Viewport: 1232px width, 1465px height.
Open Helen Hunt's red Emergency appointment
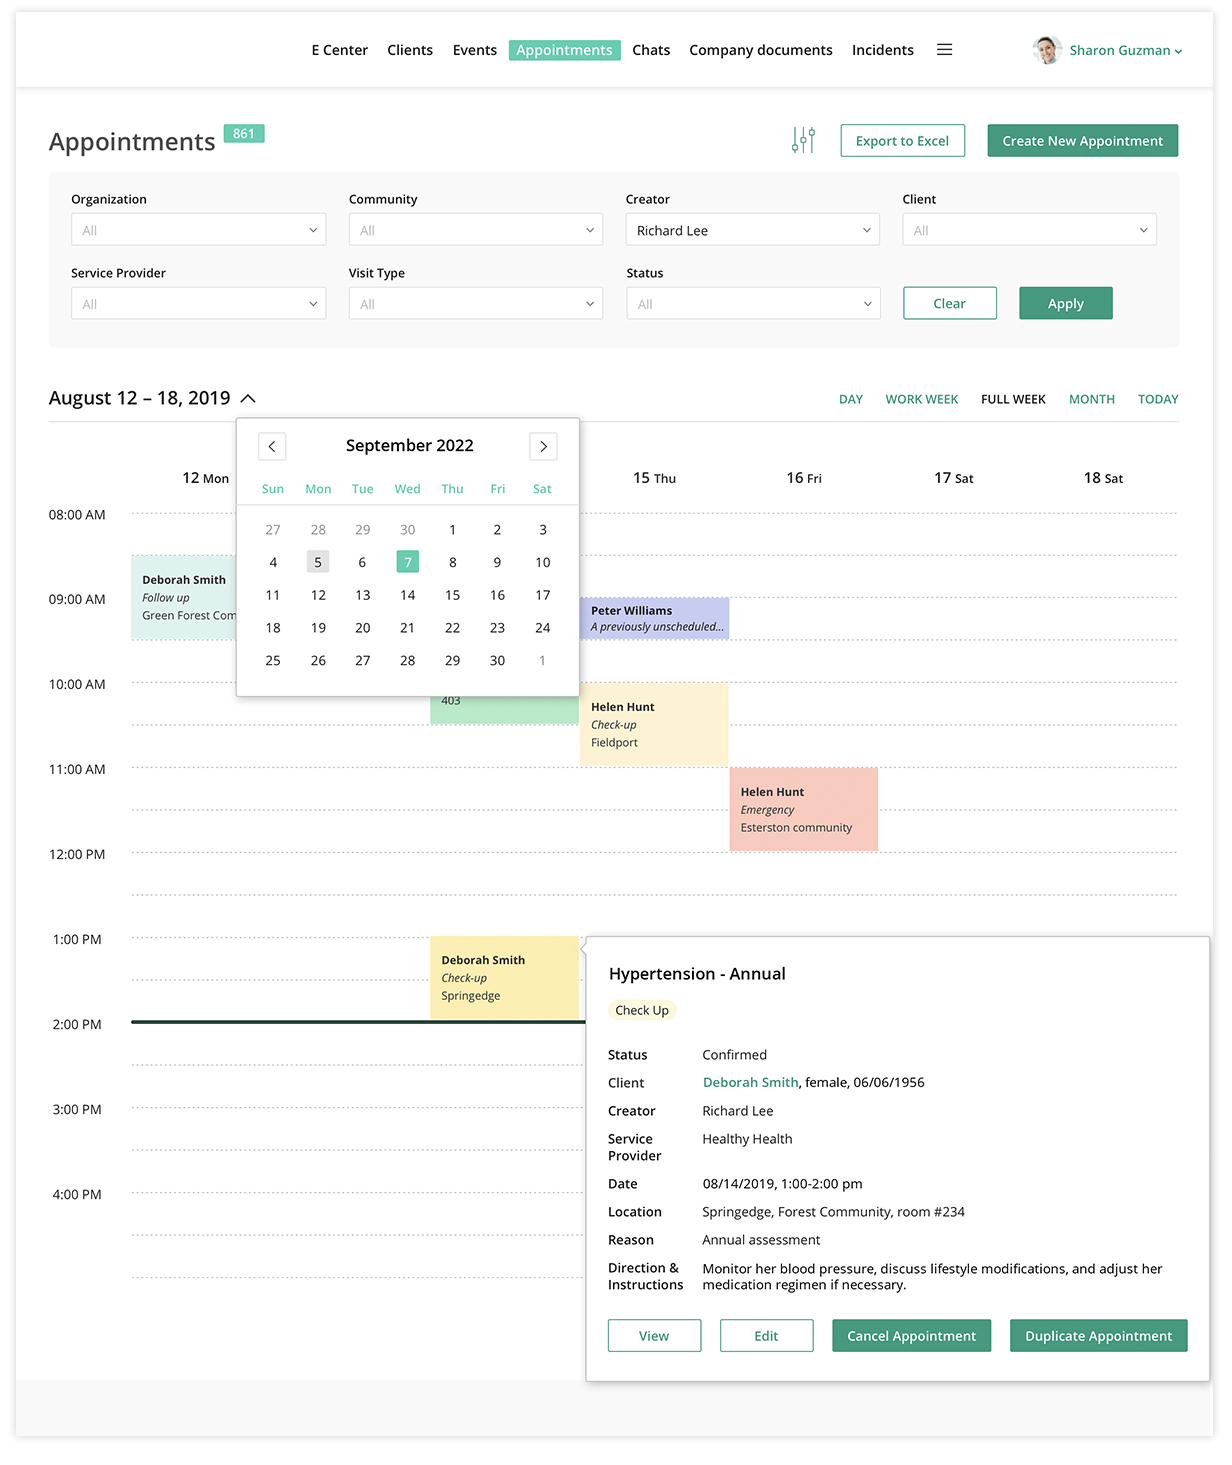tap(803, 809)
